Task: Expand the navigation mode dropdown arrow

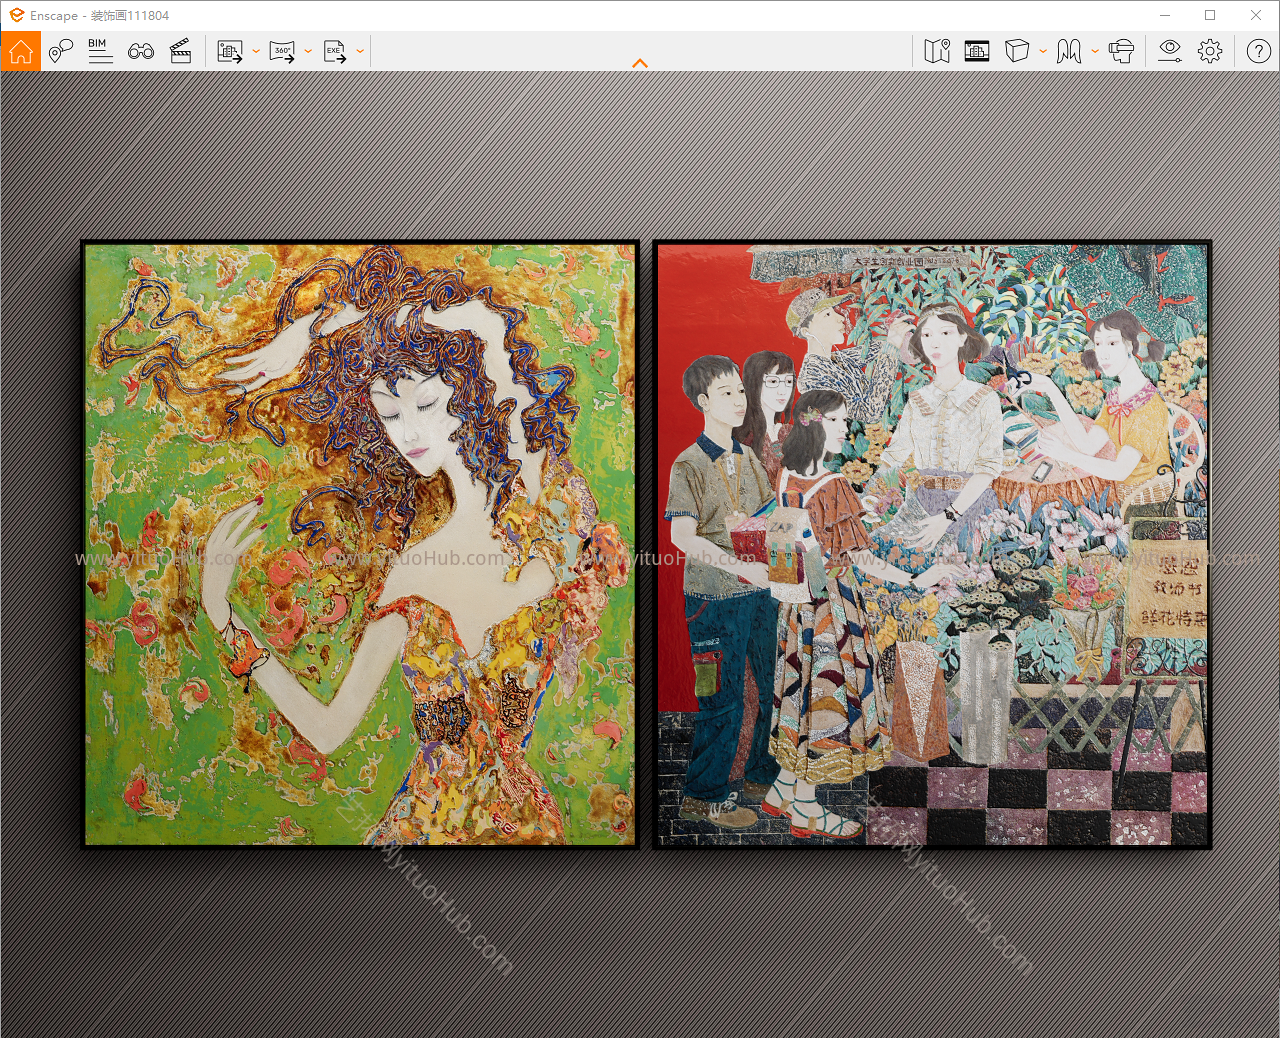Action: (x=1095, y=51)
